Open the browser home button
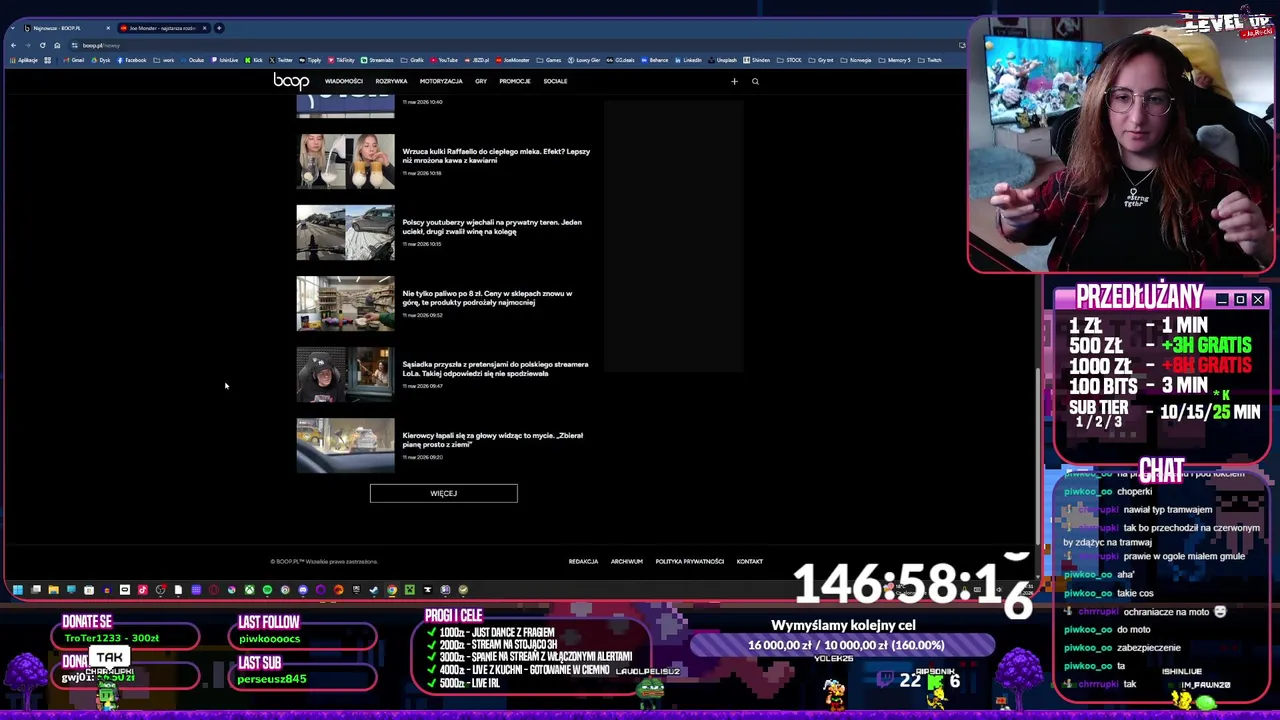 (x=57, y=45)
